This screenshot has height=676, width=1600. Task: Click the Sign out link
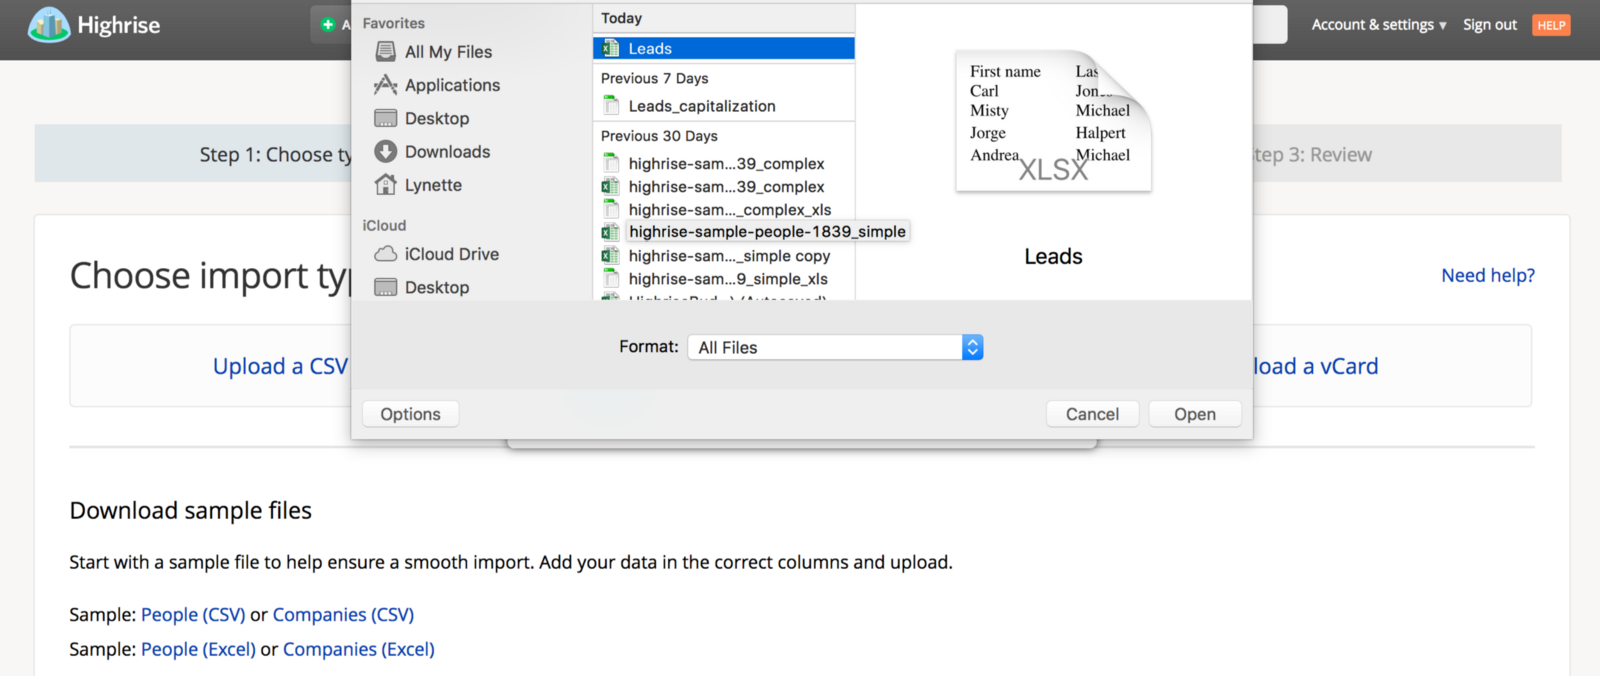(x=1490, y=25)
